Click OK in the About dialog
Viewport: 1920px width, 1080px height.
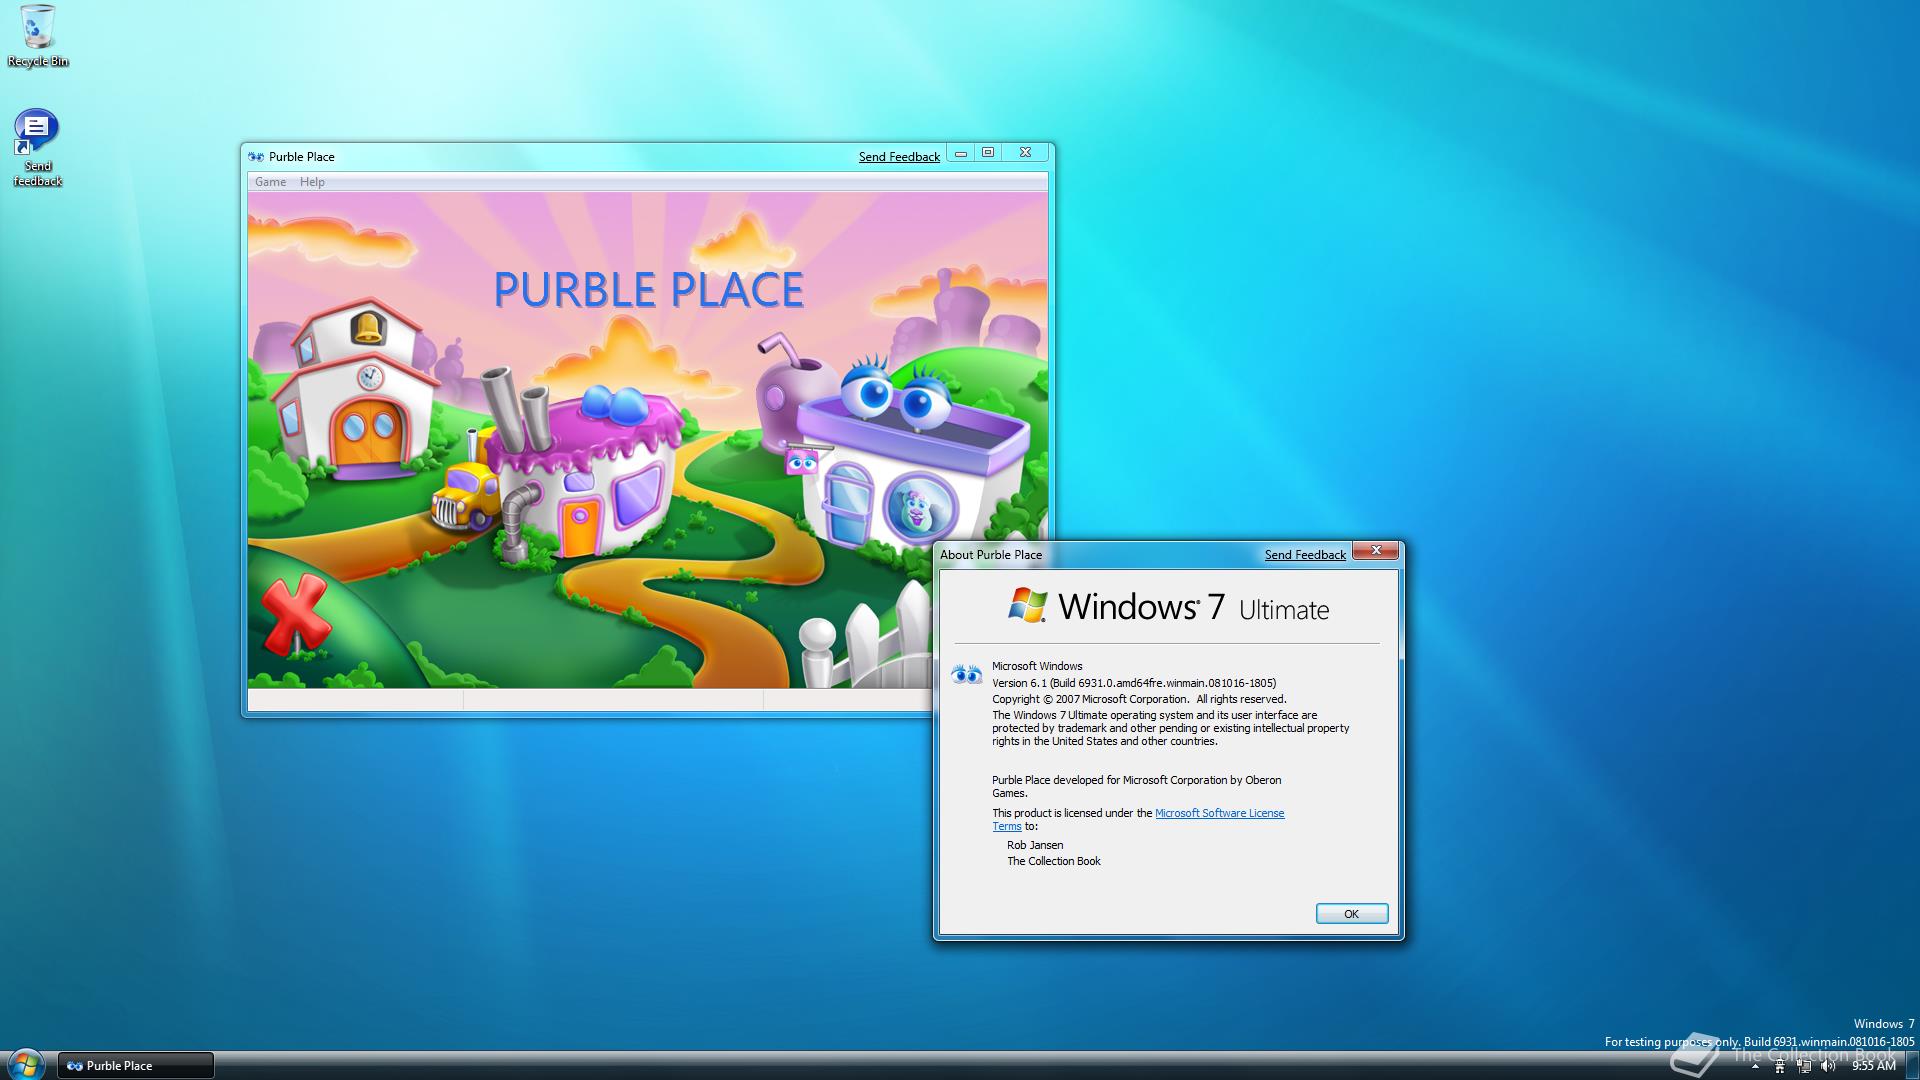1352,914
